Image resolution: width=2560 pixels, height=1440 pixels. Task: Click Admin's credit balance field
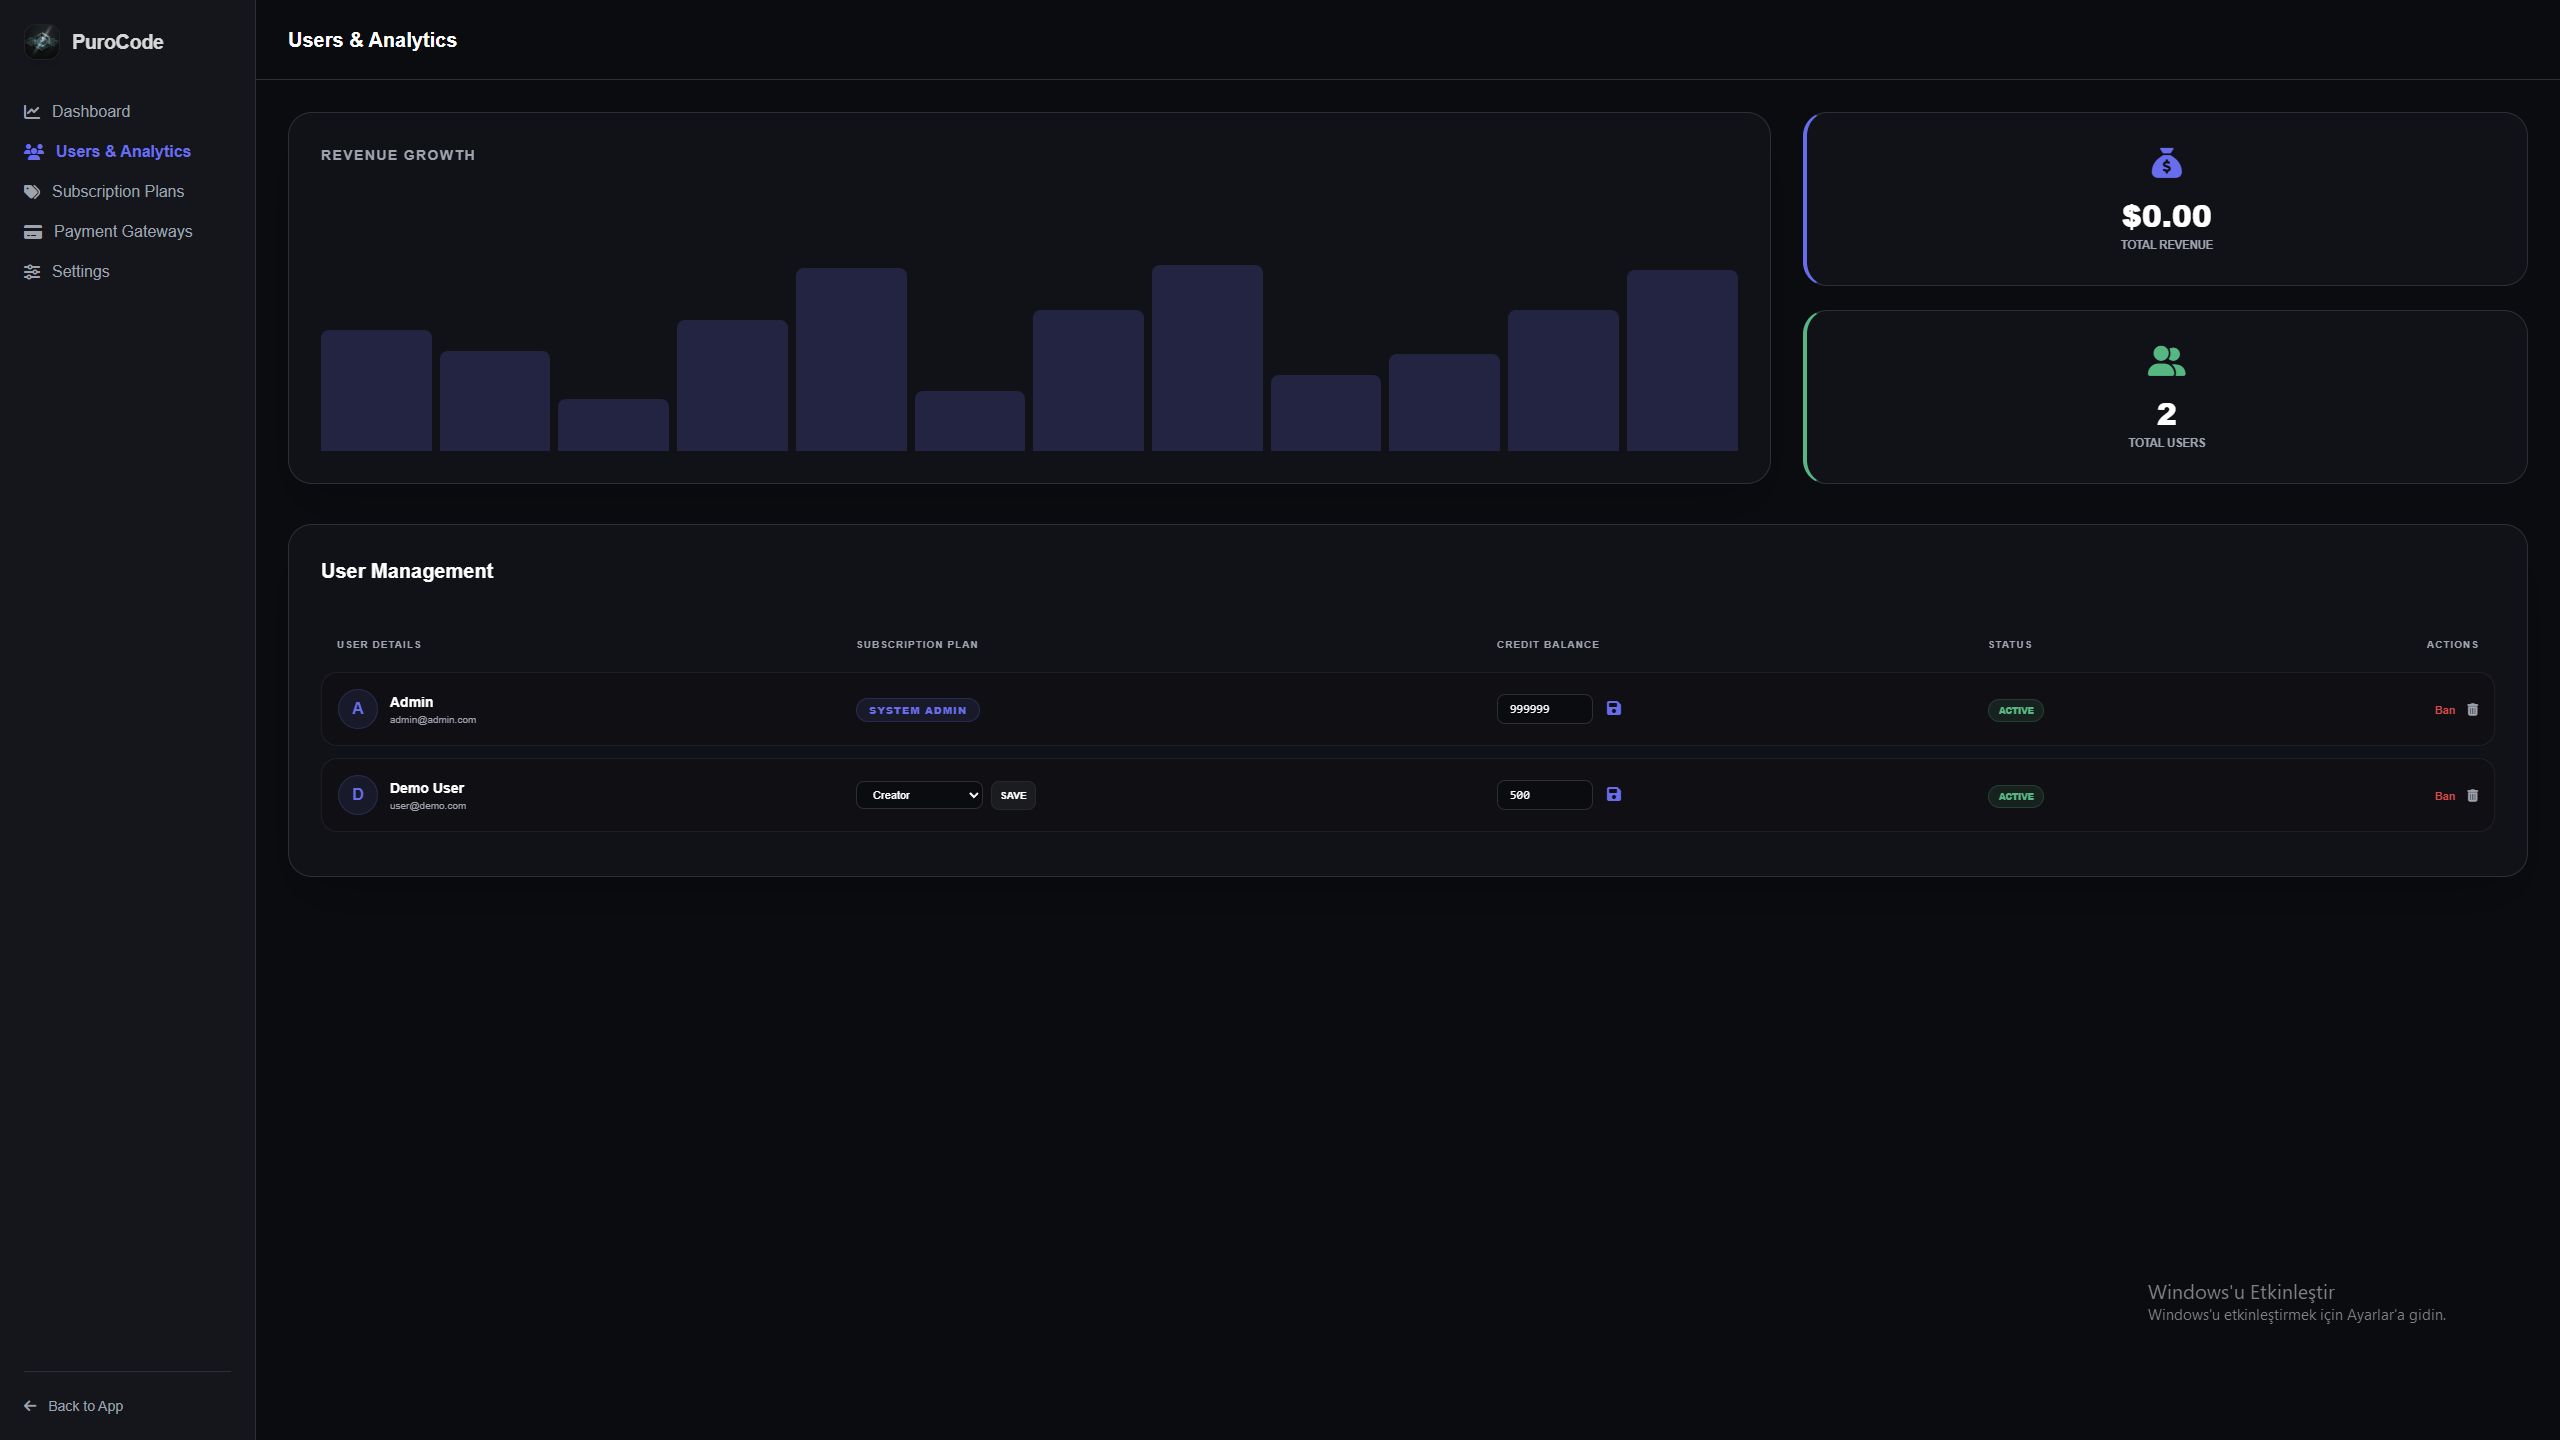click(1543, 709)
